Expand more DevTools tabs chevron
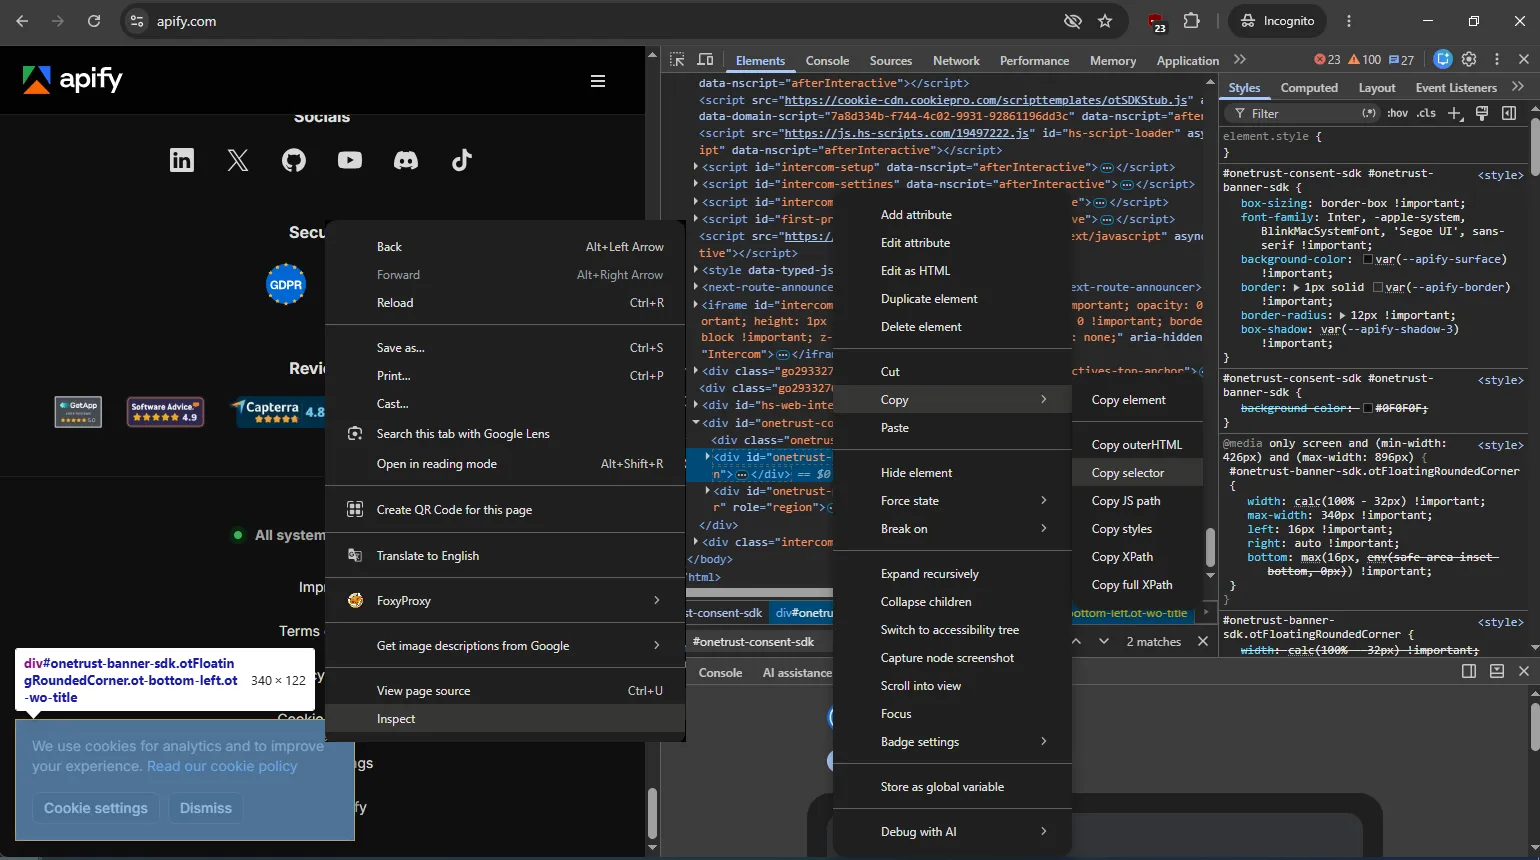1540x860 pixels. pyautogui.click(x=1240, y=60)
